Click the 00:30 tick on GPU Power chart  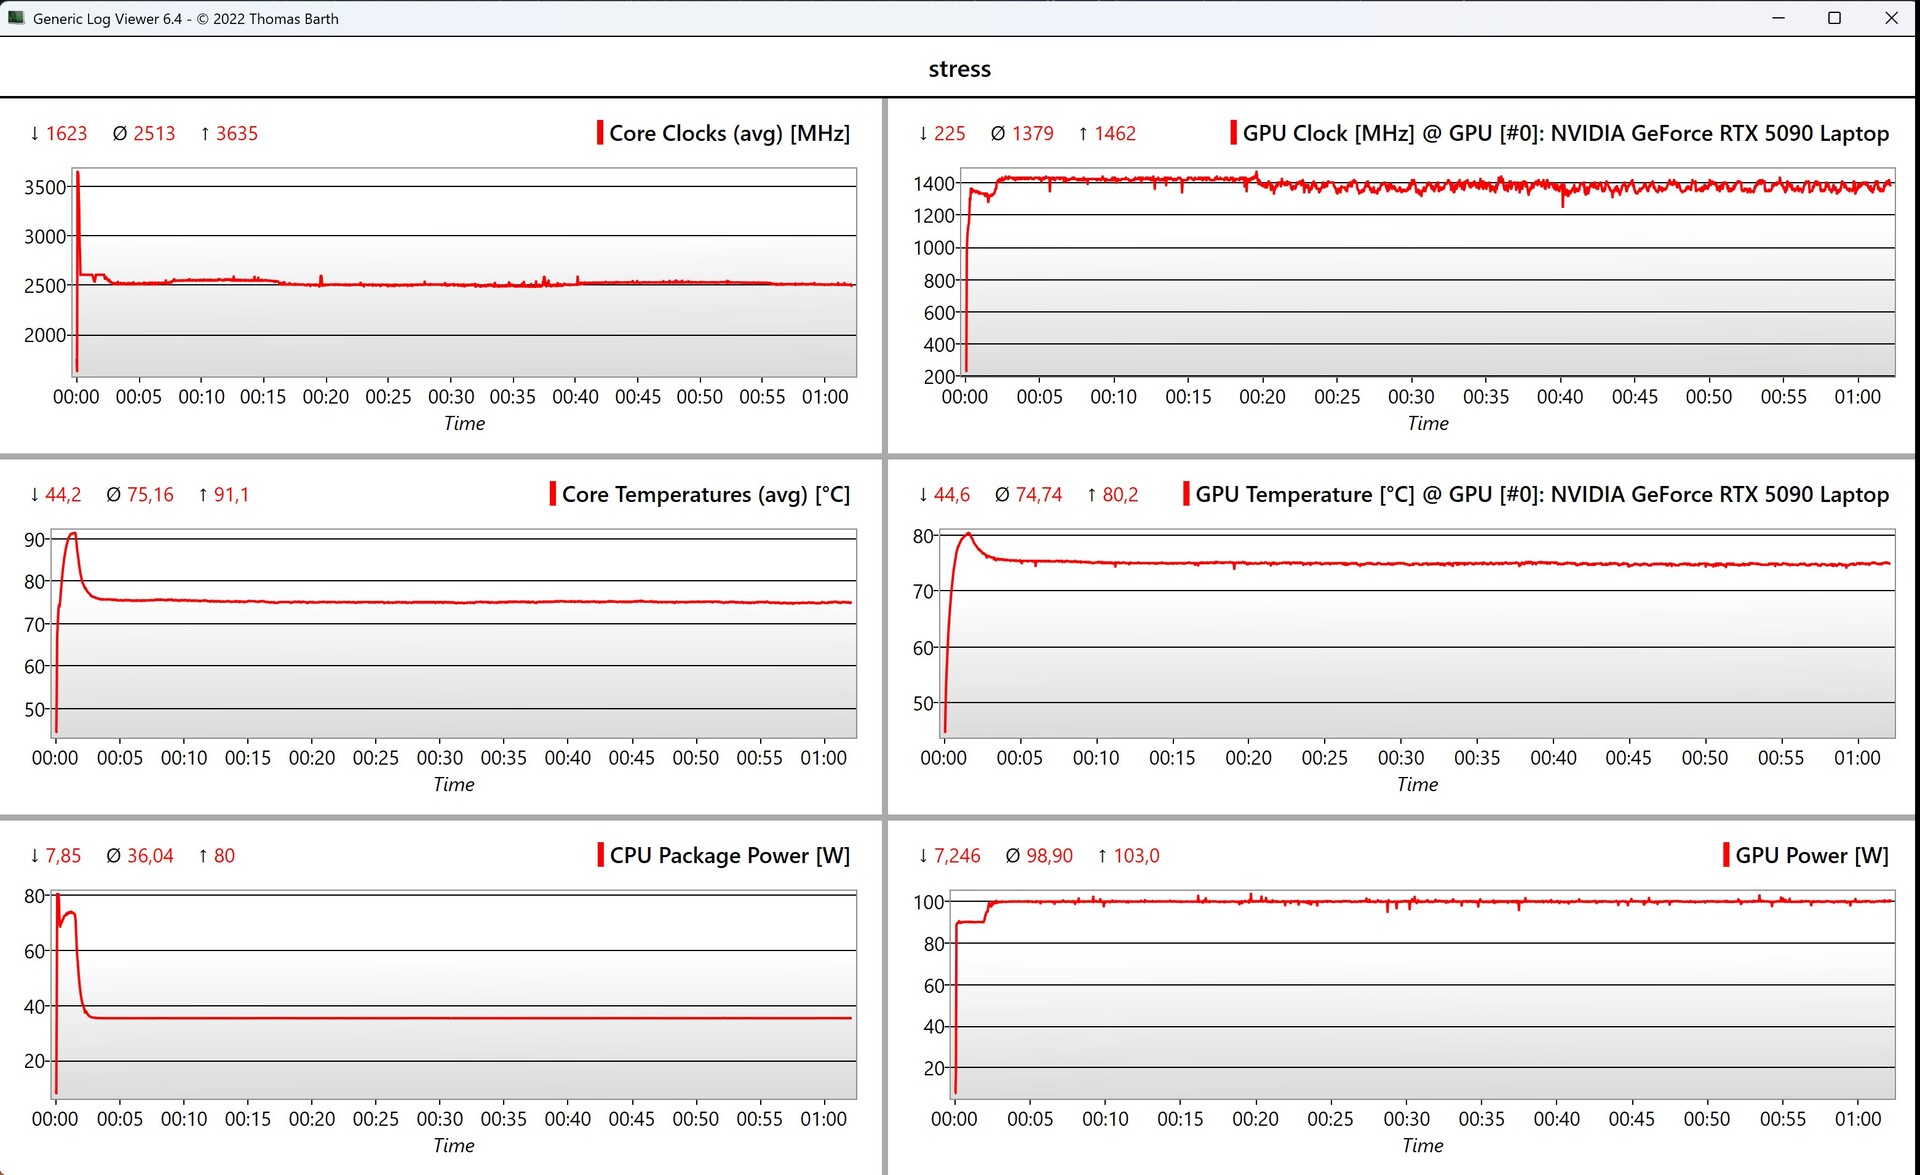pyautogui.click(x=1406, y=1119)
